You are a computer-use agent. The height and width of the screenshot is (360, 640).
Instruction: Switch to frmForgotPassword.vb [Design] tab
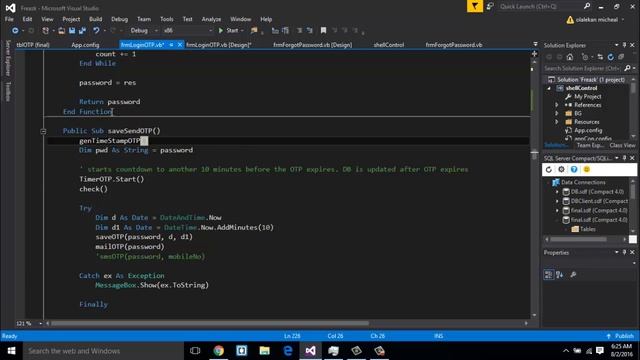click(x=313, y=45)
